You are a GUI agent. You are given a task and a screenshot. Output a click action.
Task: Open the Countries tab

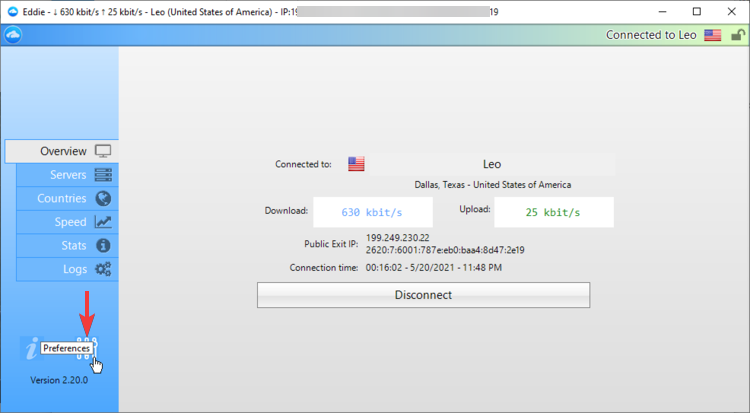pos(68,198)
